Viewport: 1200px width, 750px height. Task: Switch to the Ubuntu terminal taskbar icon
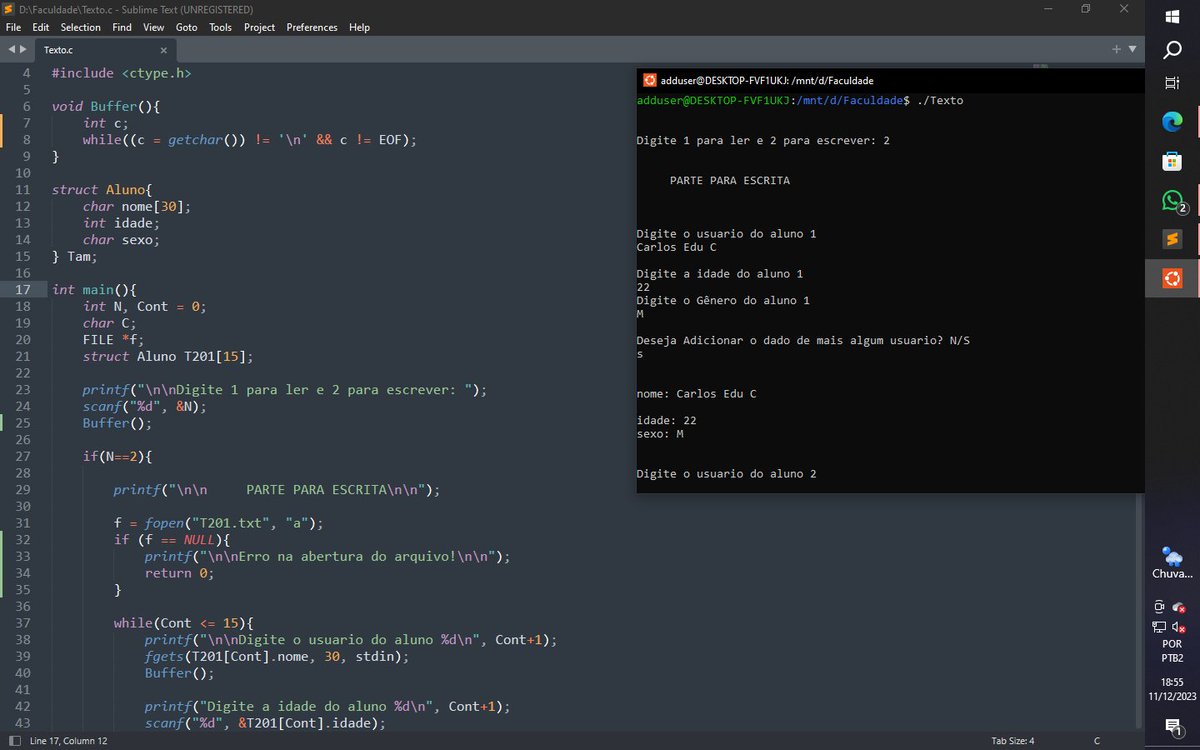1172,278
